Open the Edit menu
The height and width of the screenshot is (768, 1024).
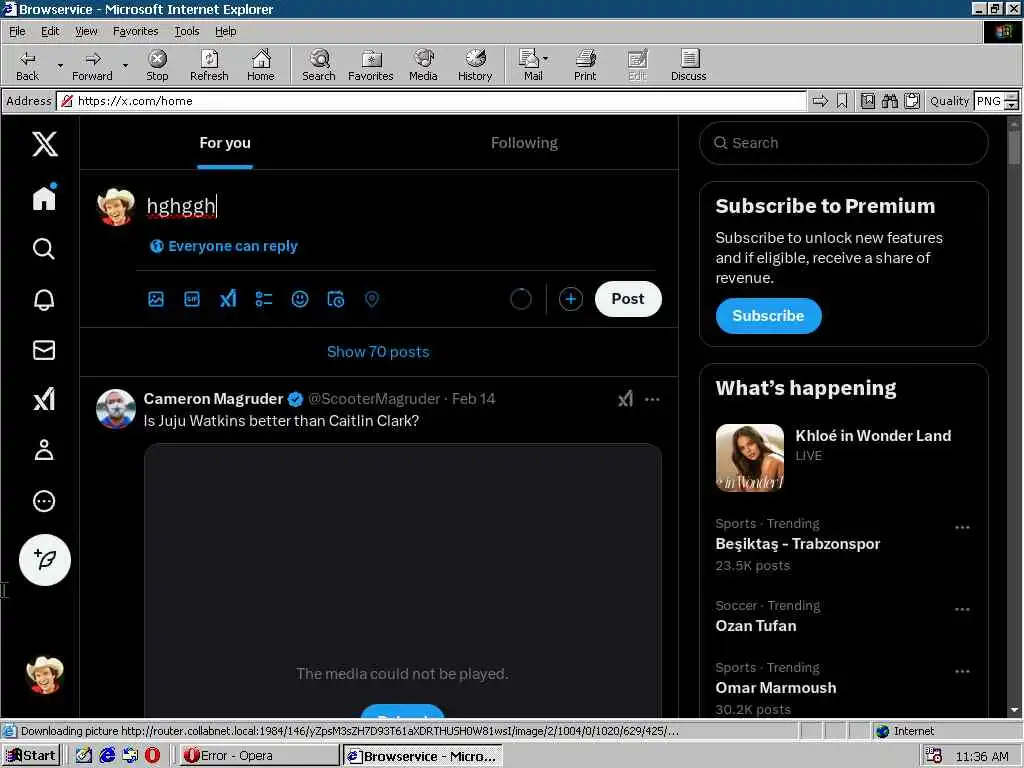pyautogui.click(x=50, y=31)
